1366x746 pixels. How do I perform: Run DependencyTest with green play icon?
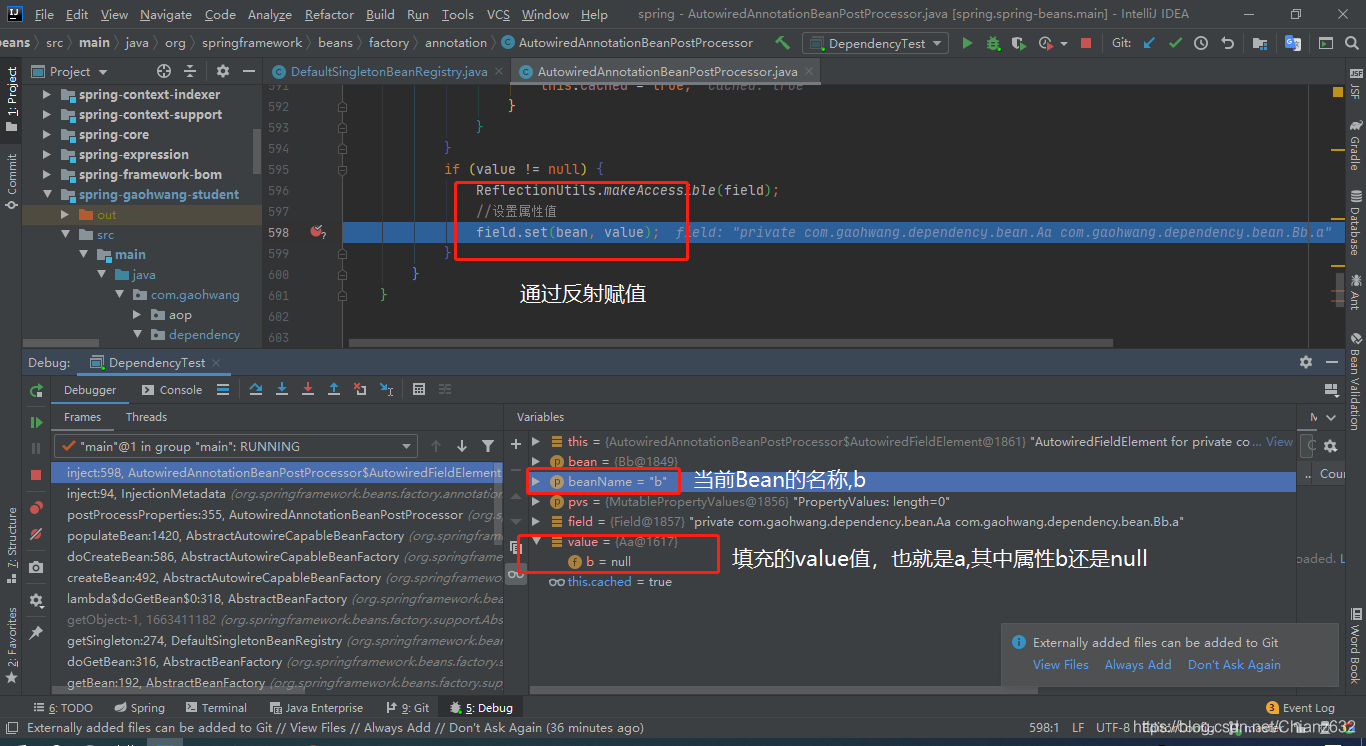pos(967,43)
